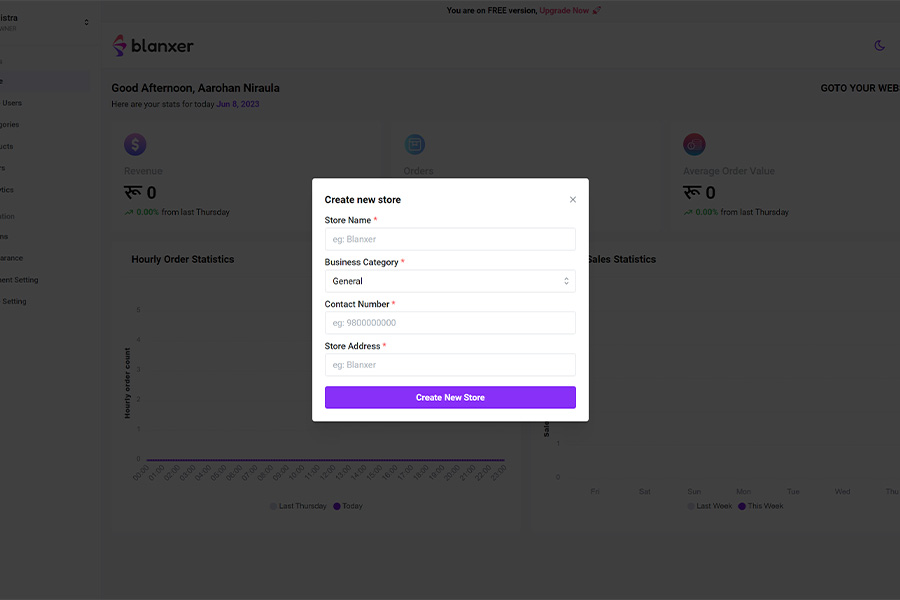
Task: Click the Blanxer logo
Action: click(x=153, y=45)
